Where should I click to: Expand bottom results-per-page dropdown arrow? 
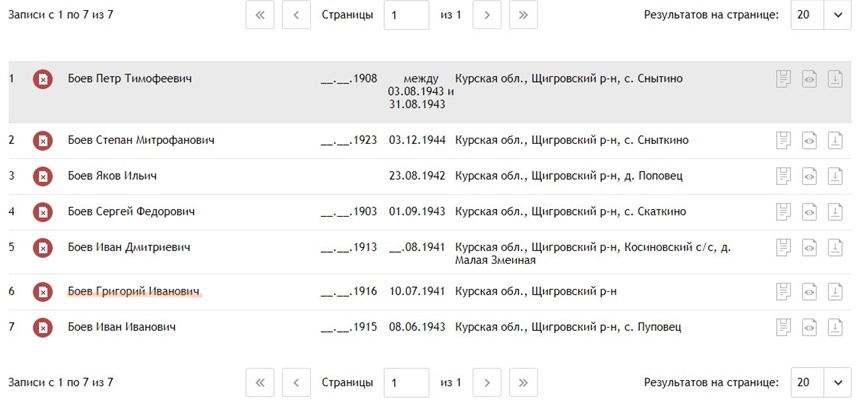pyautogui.click(x=838, y=383)
